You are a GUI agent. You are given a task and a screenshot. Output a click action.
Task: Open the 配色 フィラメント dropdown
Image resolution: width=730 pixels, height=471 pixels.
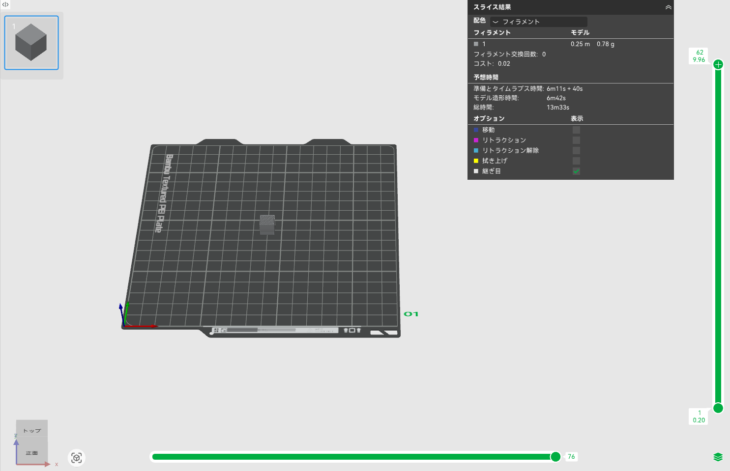click(x=538, y=21)
